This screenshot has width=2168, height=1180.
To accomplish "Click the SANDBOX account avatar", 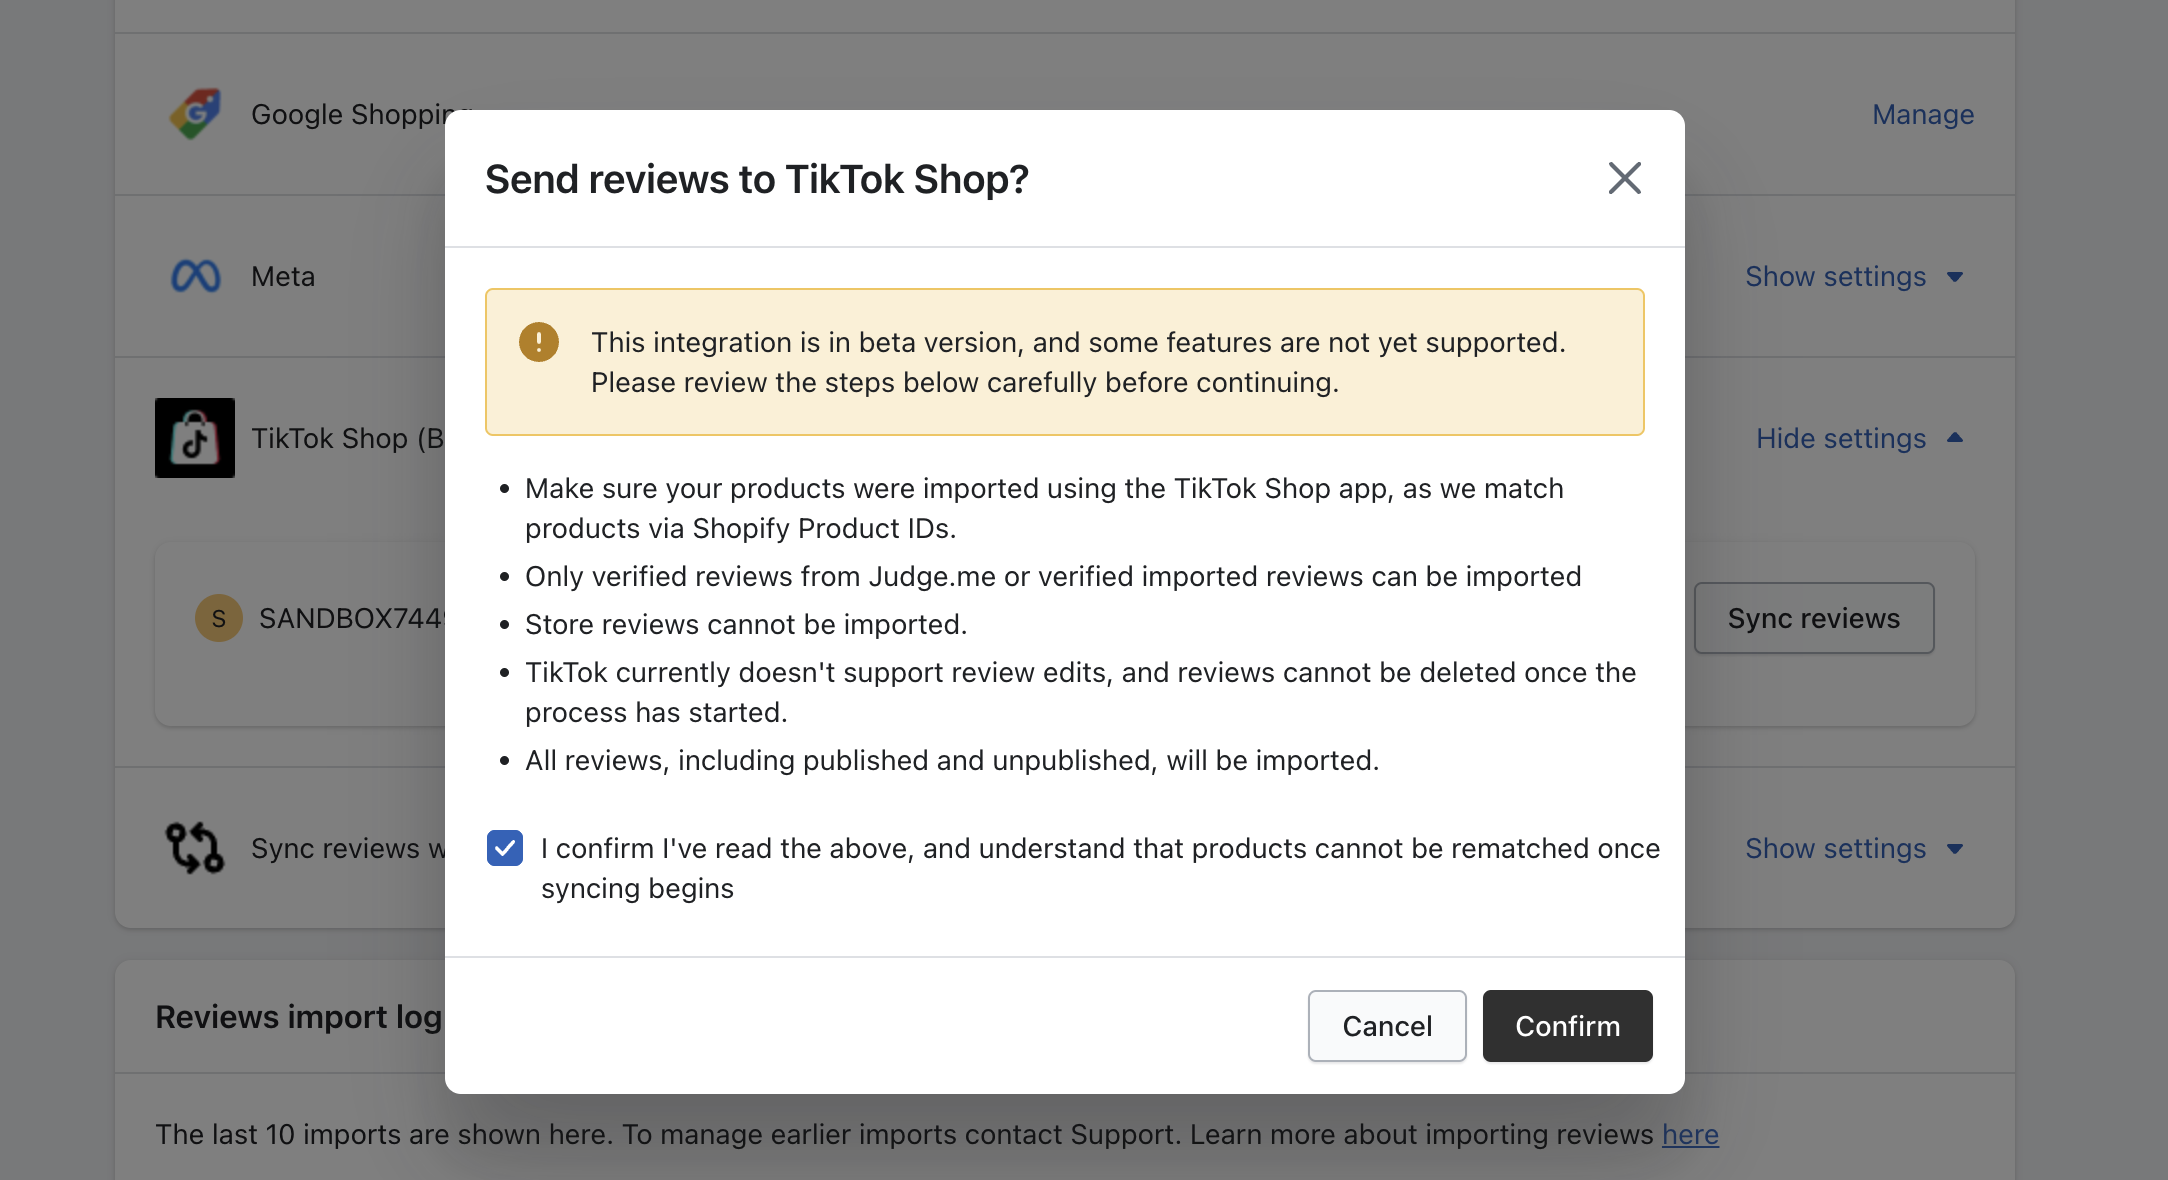I will (218, 618).
